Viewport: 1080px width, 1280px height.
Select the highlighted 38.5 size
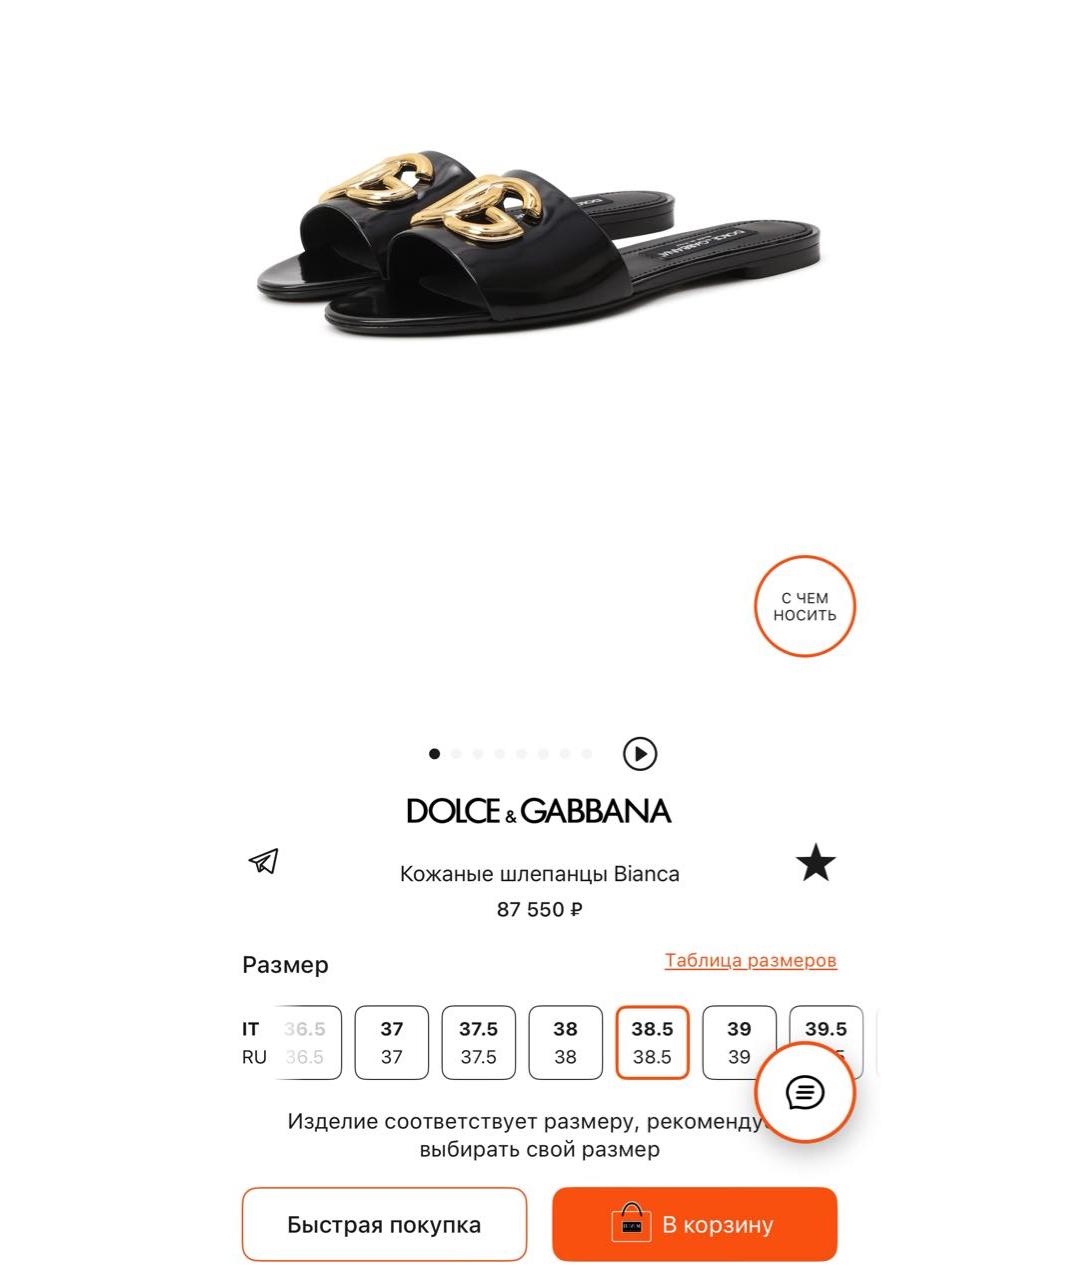tap(652, 1043)
